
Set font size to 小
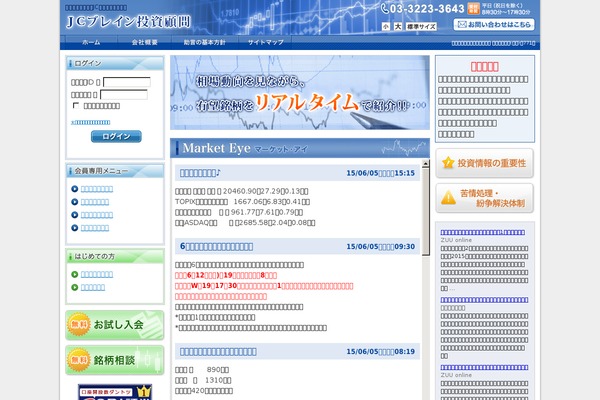point(386,26)
